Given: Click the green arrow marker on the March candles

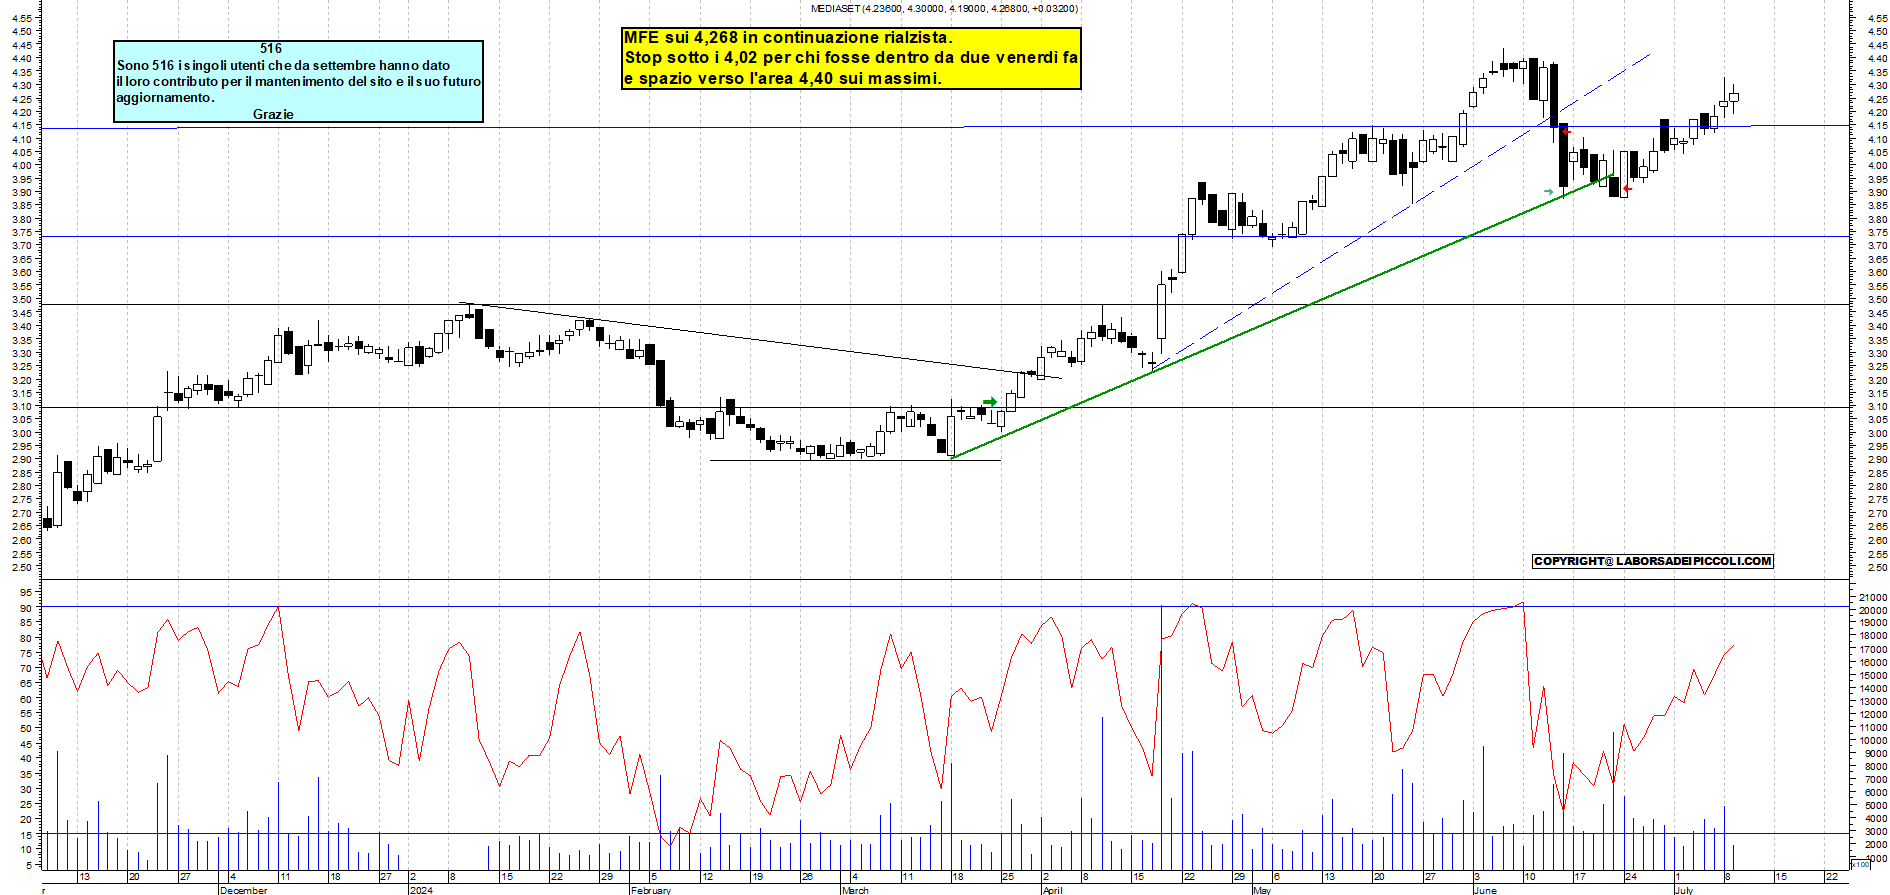Looking at the screenshot, I should [x=990, y=402].
